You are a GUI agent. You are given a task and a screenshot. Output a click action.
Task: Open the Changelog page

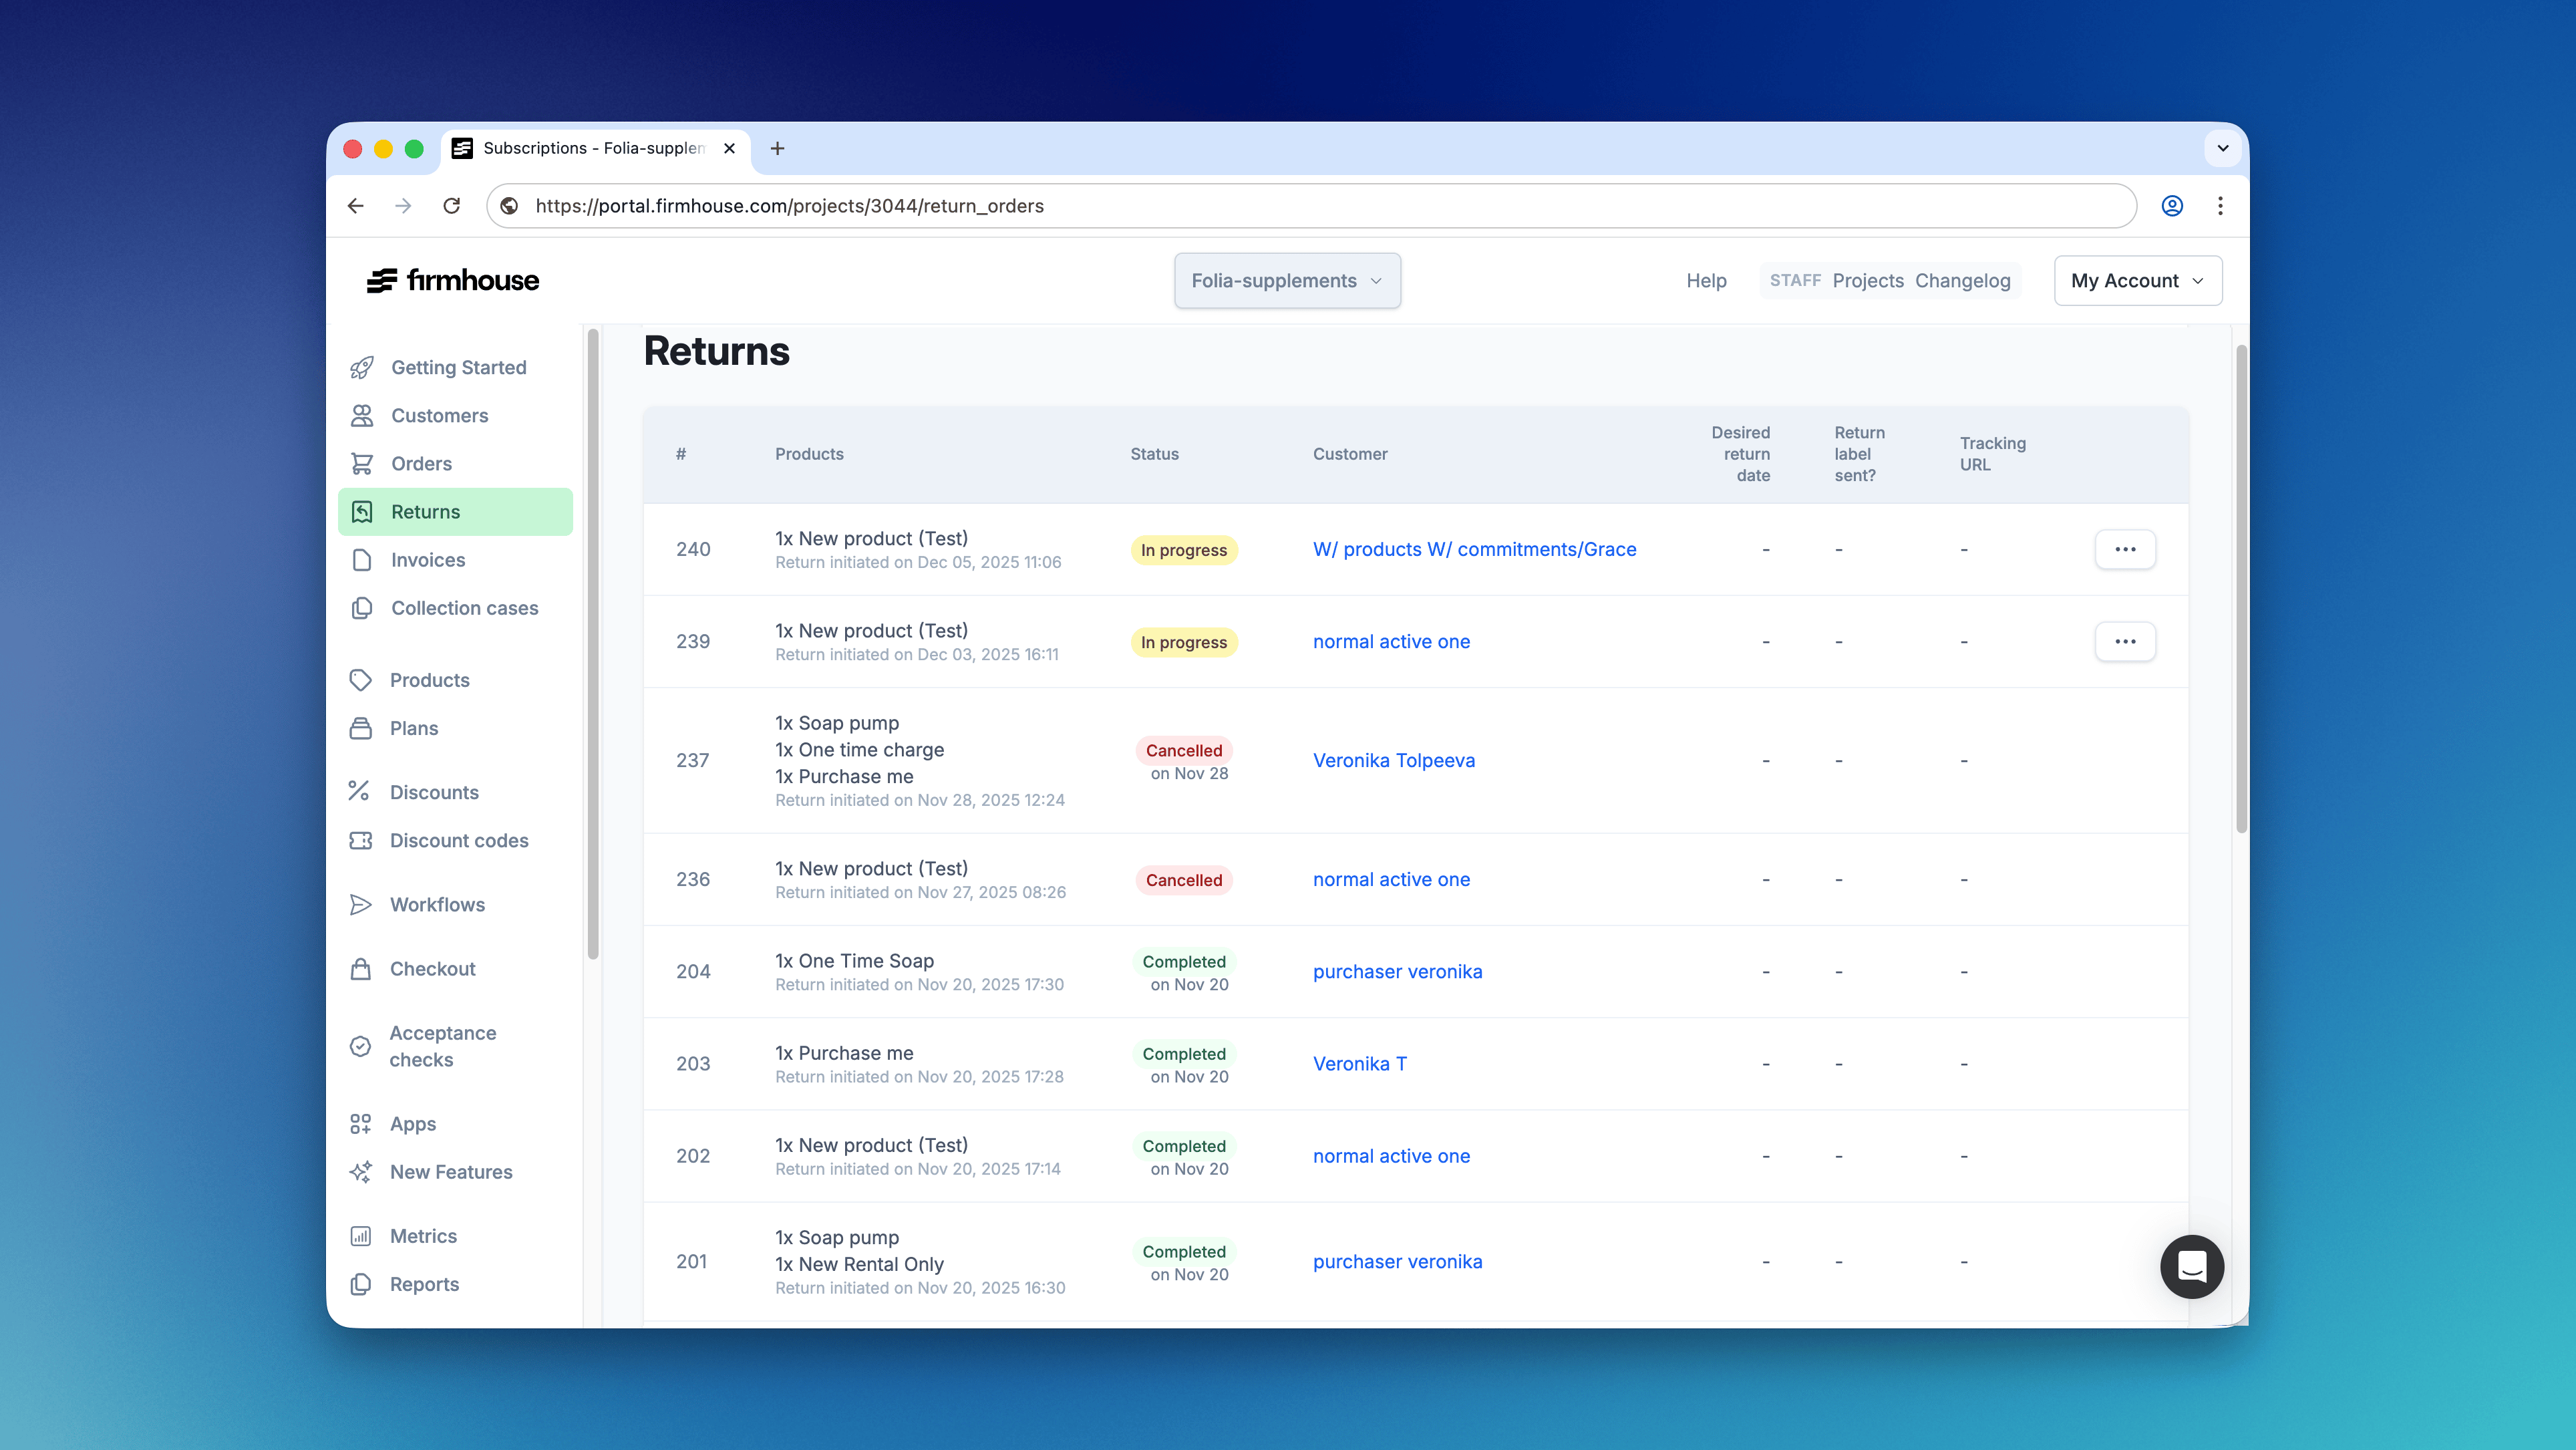(1963, 280)
